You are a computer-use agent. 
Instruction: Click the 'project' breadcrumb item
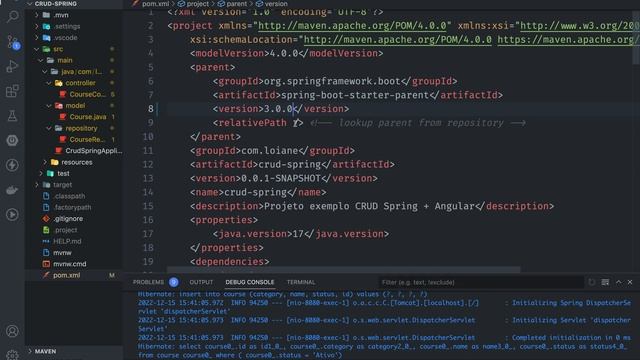(198, 4)
